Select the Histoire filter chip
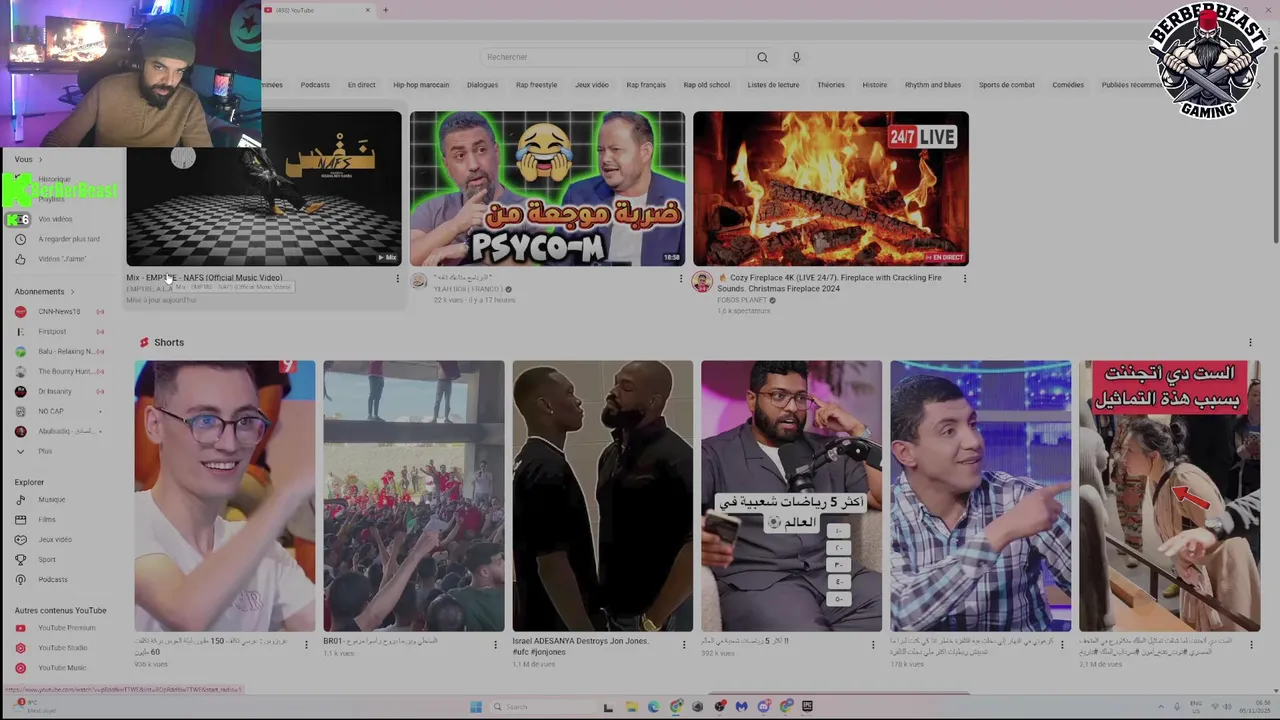 pyautogui.click(x=875, y=85)
